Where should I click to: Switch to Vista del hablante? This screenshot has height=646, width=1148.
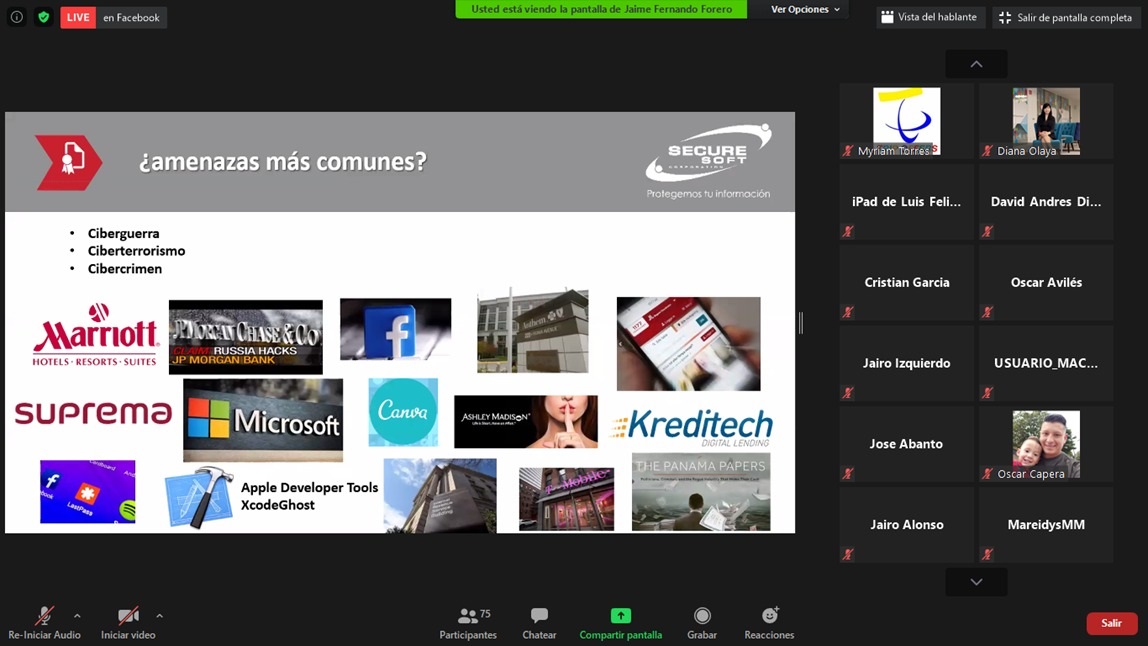[x=929, y=18]
